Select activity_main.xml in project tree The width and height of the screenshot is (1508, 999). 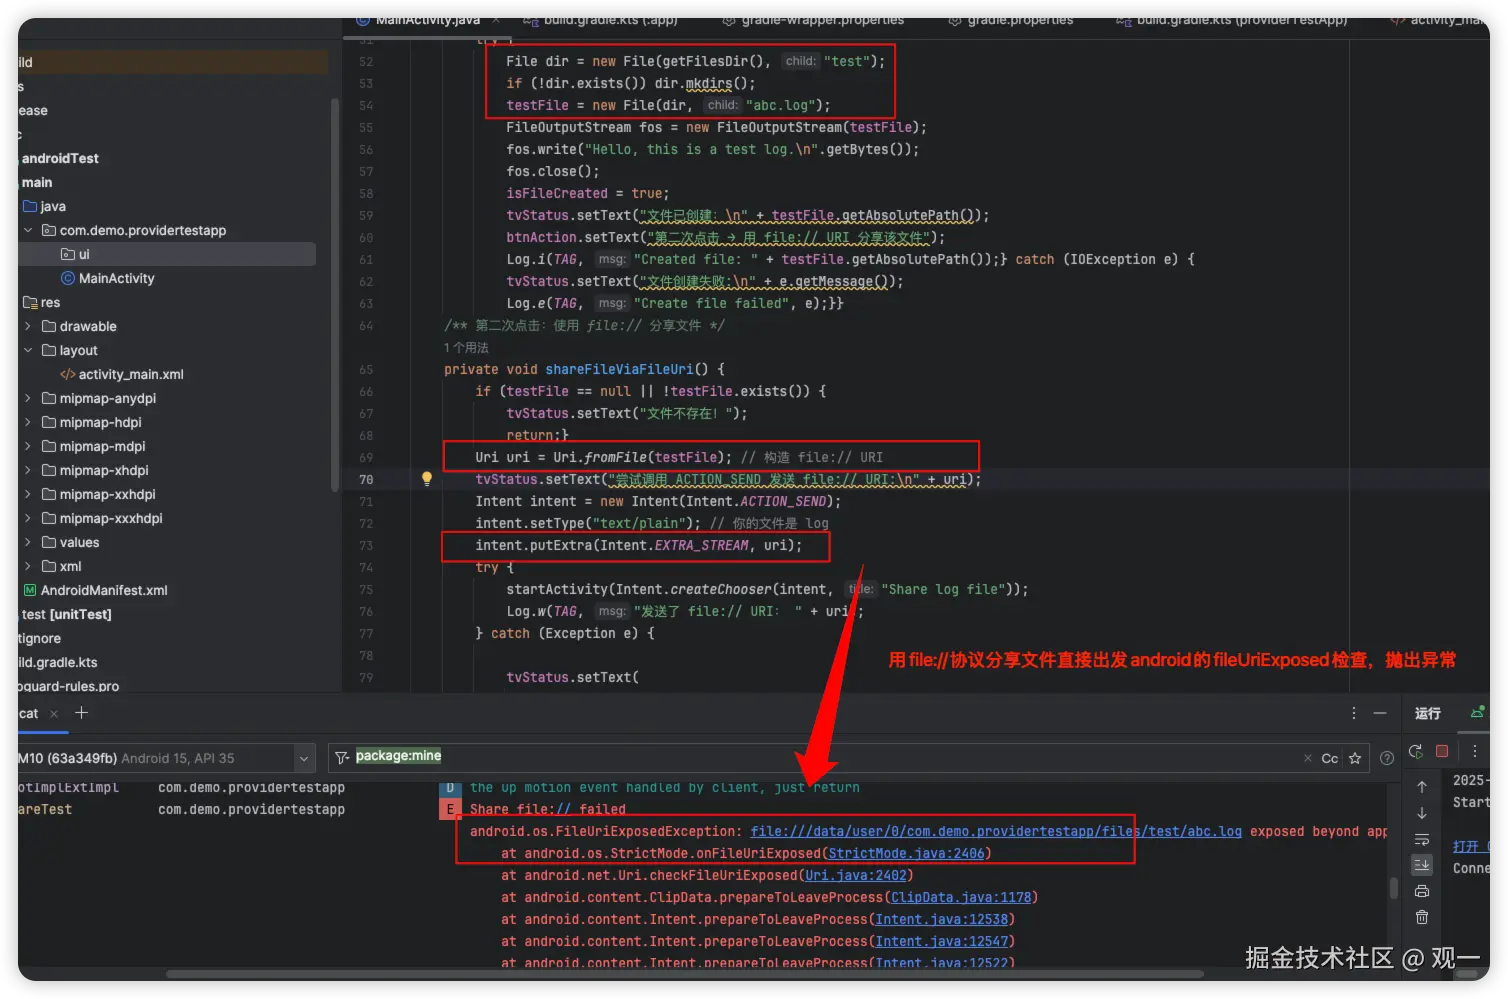pos(131,374)
